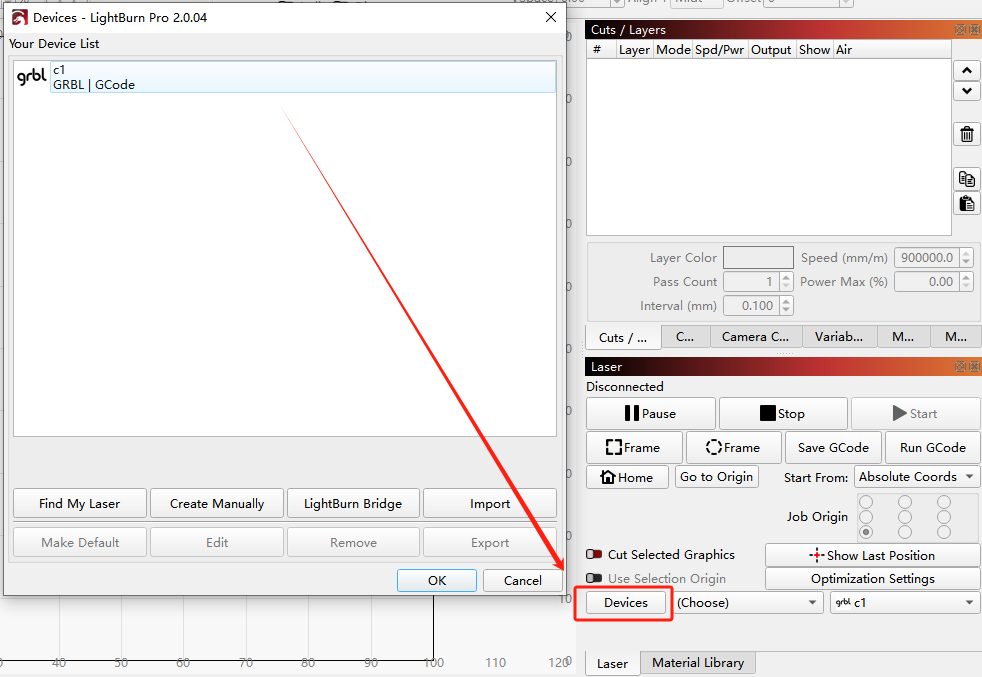Select center Job Origin radio
This screenshot has height=677, width=982.
click(x=905, y=517)
